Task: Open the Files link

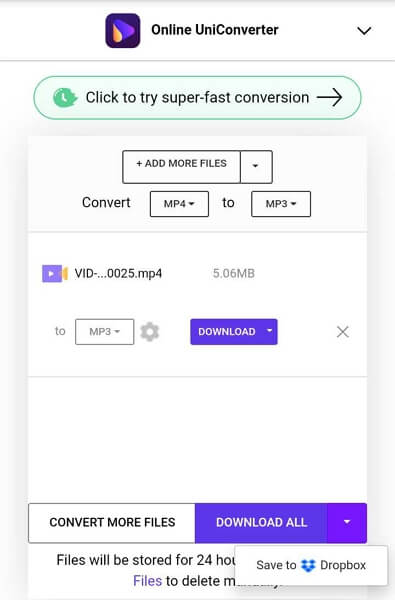Action: (148, 581)
